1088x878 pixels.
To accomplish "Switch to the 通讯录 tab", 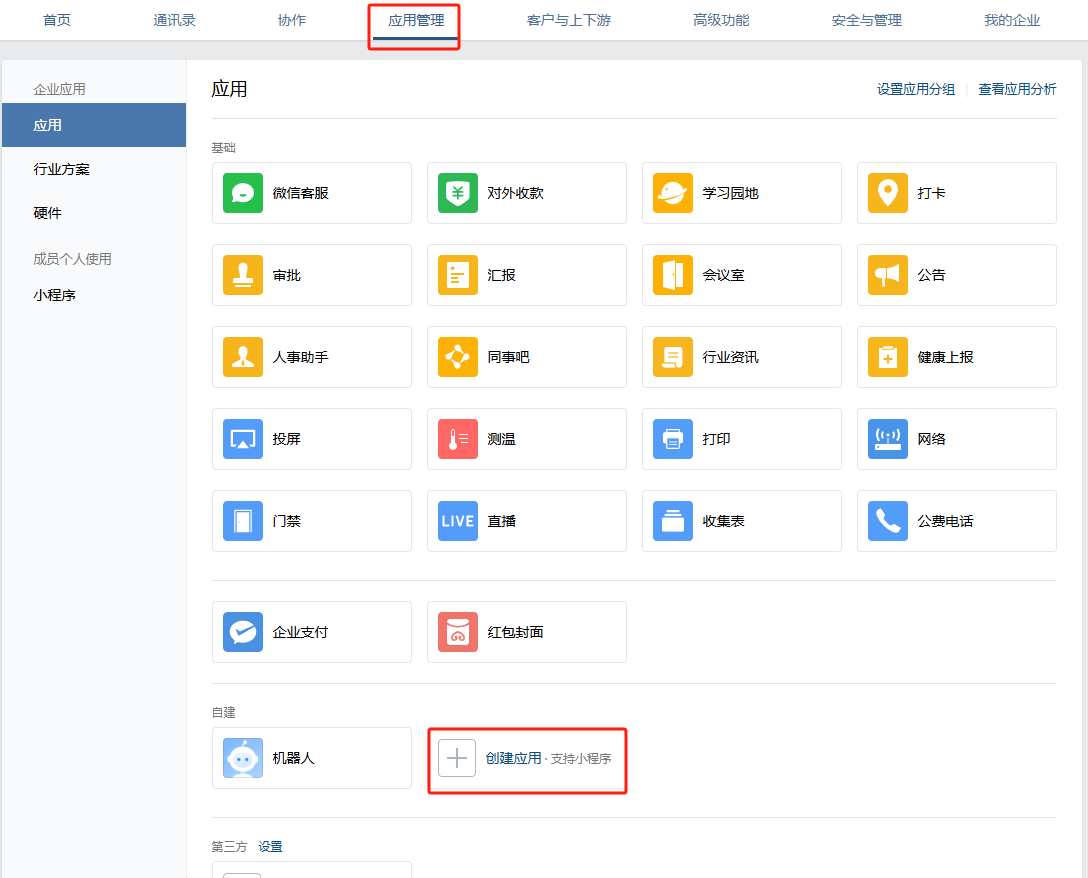I will 174,20.
